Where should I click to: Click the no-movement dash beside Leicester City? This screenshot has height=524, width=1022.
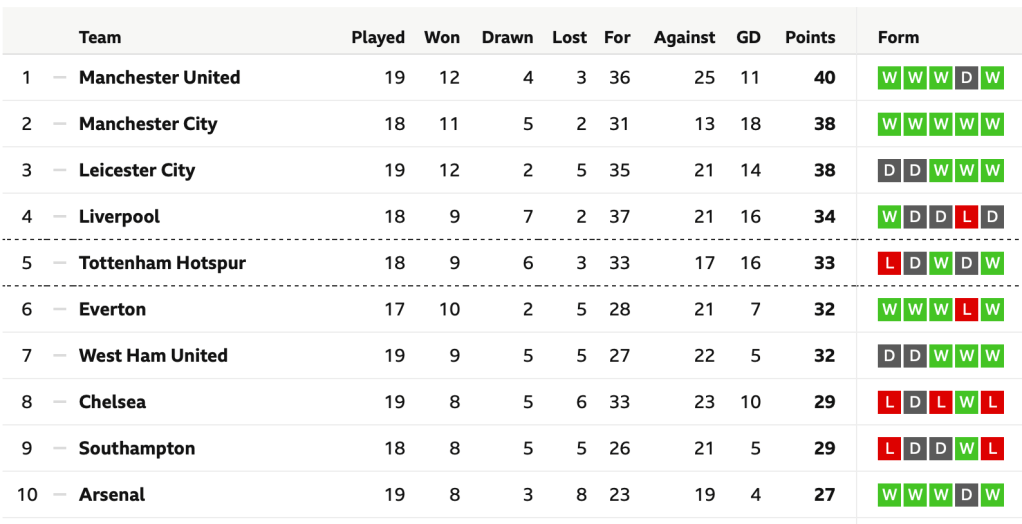[x=60, y=171]
